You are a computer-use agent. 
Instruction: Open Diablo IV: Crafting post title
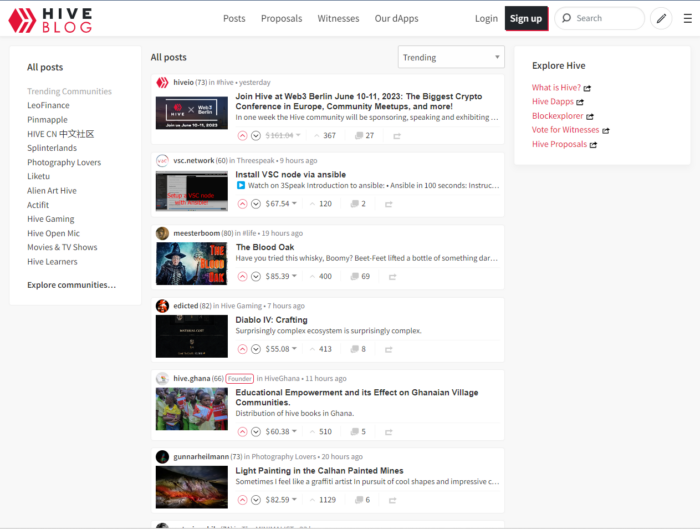(271, 320)
